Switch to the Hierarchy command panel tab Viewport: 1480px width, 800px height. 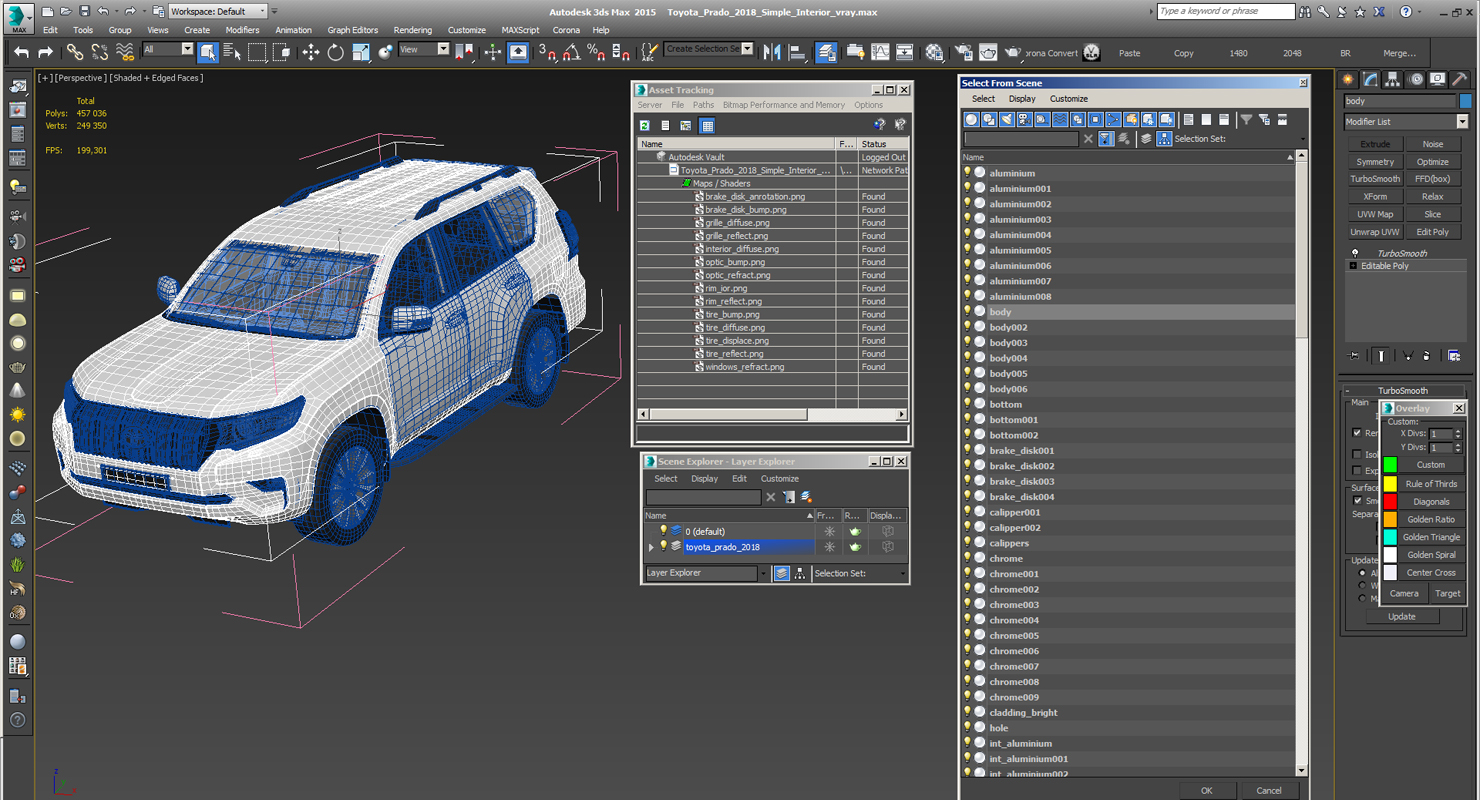click(x=1393, y=79)
